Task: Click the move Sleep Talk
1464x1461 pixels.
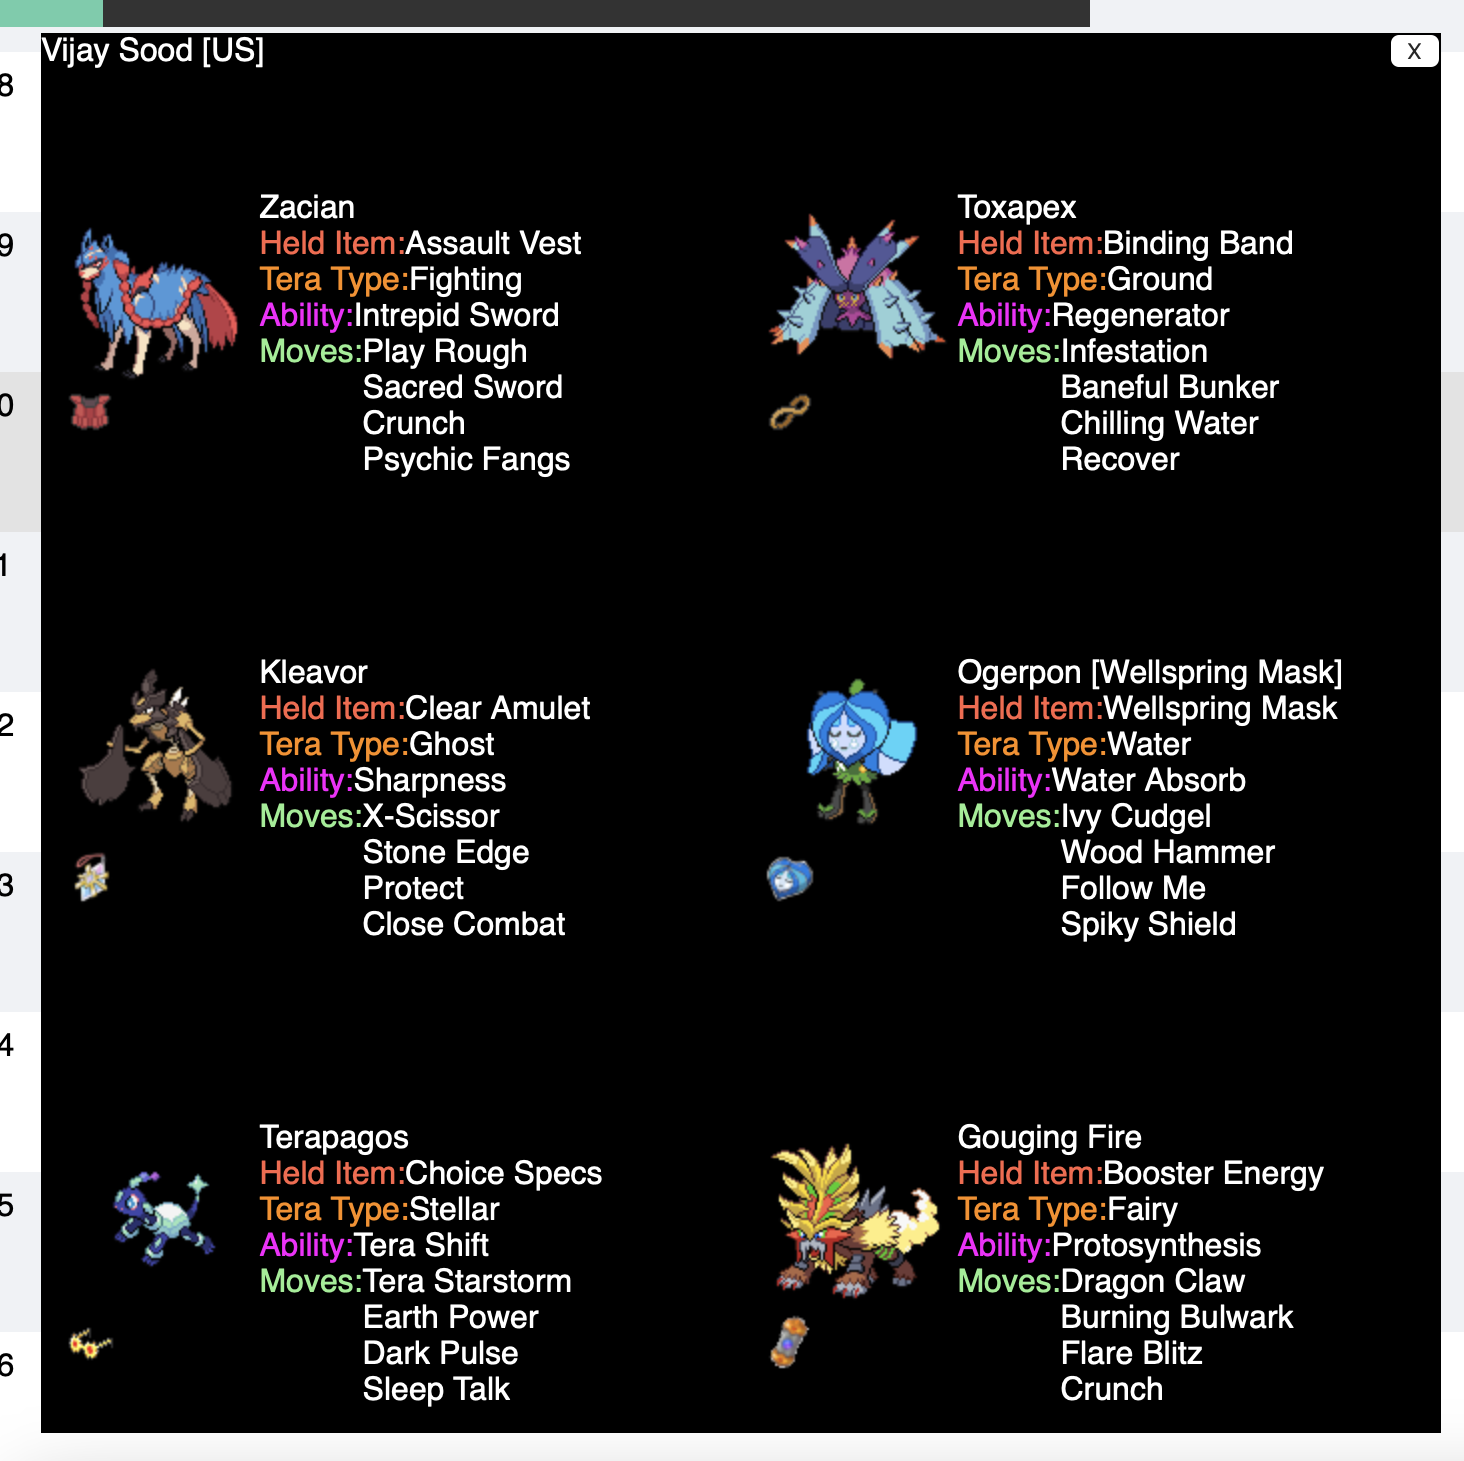Action: (437, 1389)
